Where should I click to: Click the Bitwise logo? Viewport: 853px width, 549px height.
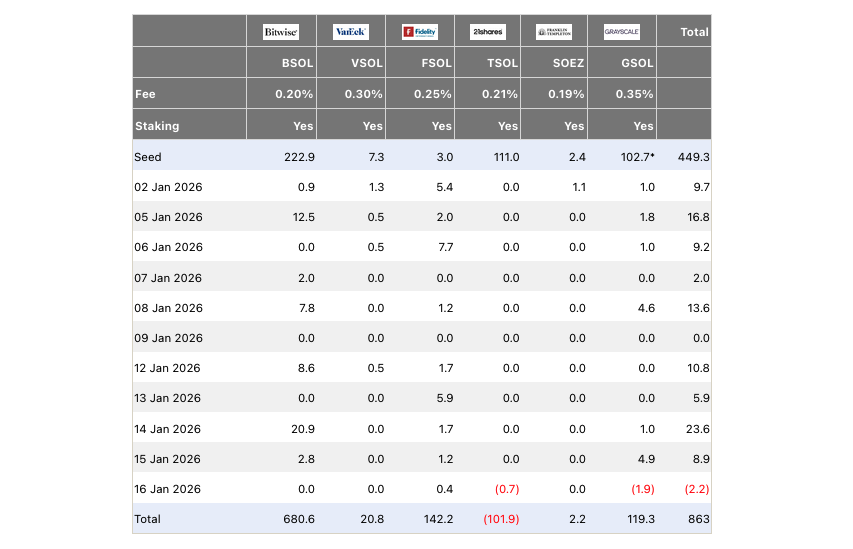[280, 32]
